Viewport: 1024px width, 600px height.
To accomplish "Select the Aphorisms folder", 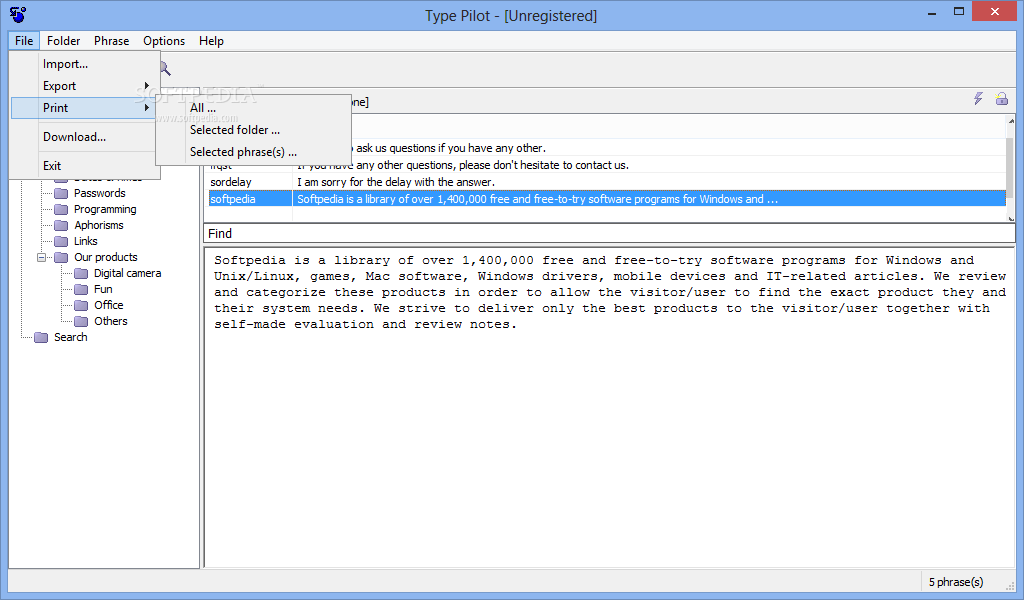I will point(99,225).
